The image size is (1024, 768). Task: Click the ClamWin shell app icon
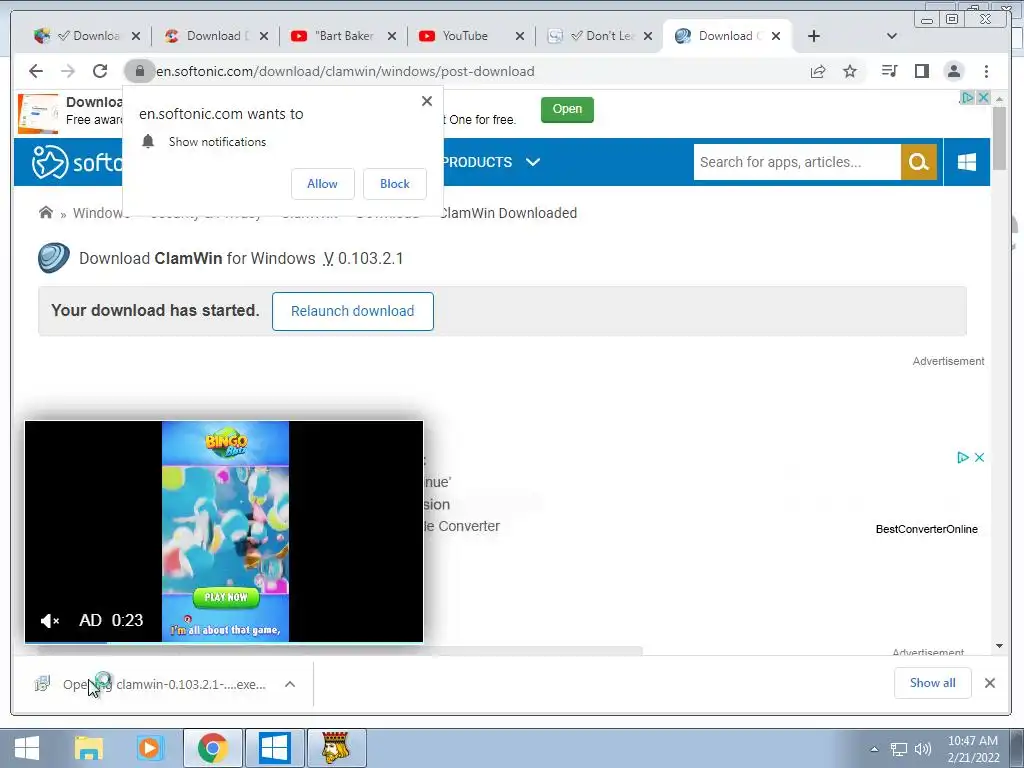tap(54, 258)
